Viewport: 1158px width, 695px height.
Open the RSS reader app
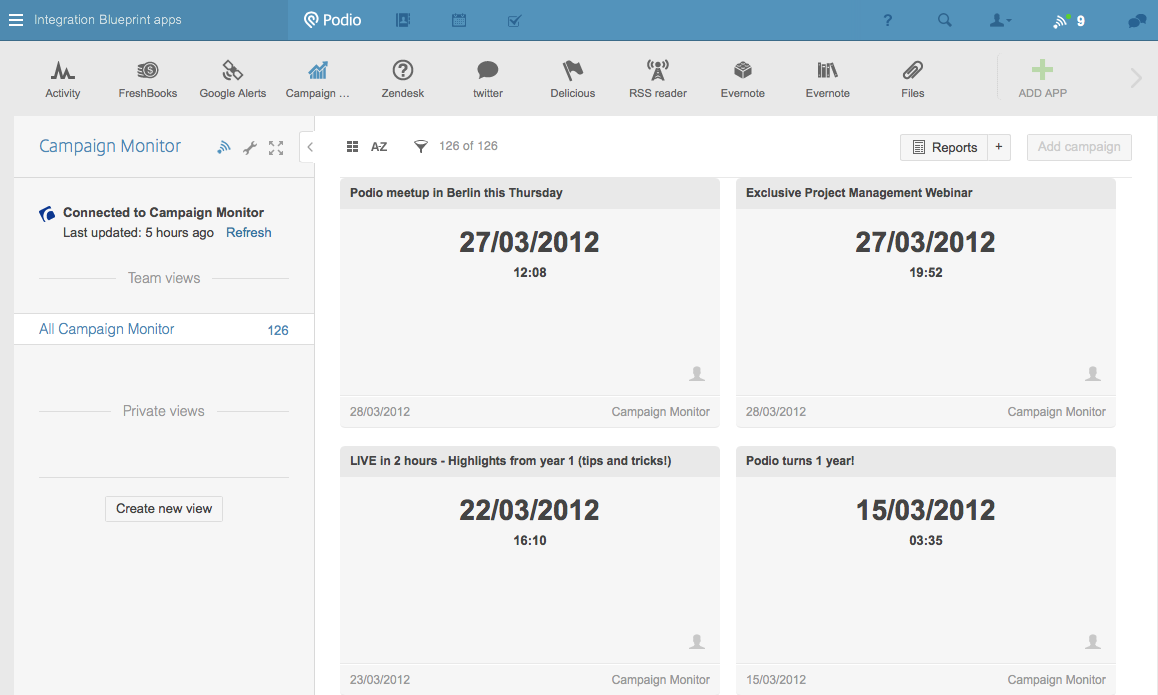[658, 79]
